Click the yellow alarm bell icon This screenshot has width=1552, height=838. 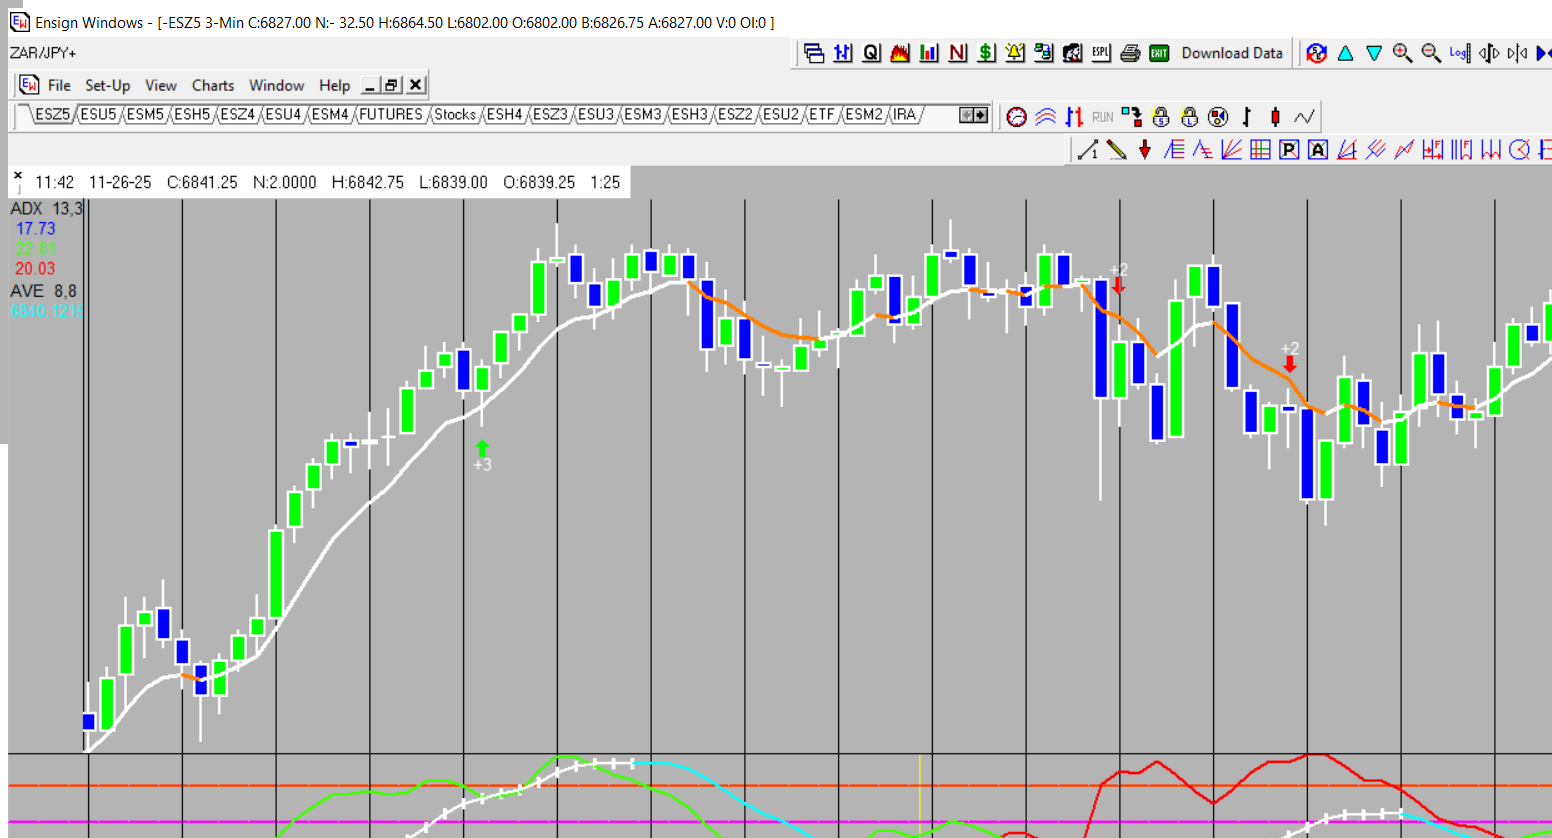1015,53
